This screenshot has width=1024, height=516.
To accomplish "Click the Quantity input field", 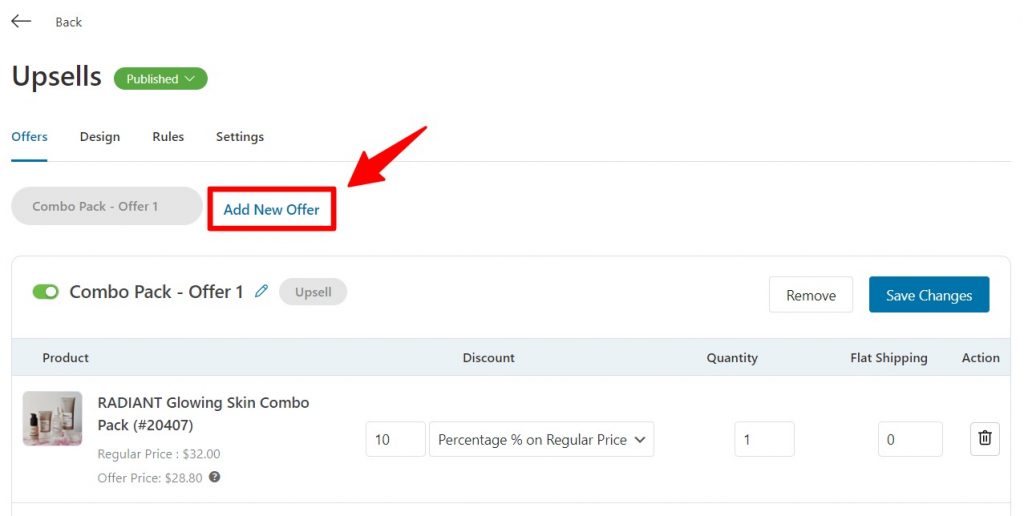I will 764,440.
